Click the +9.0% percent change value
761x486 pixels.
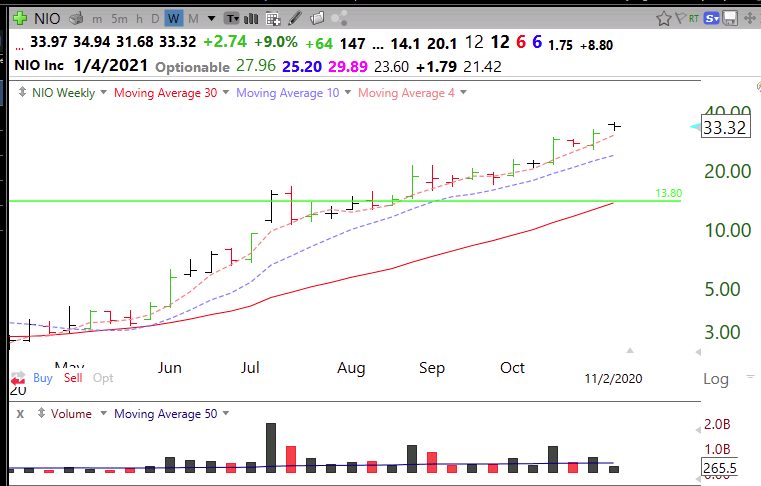(x=276, y=42)
